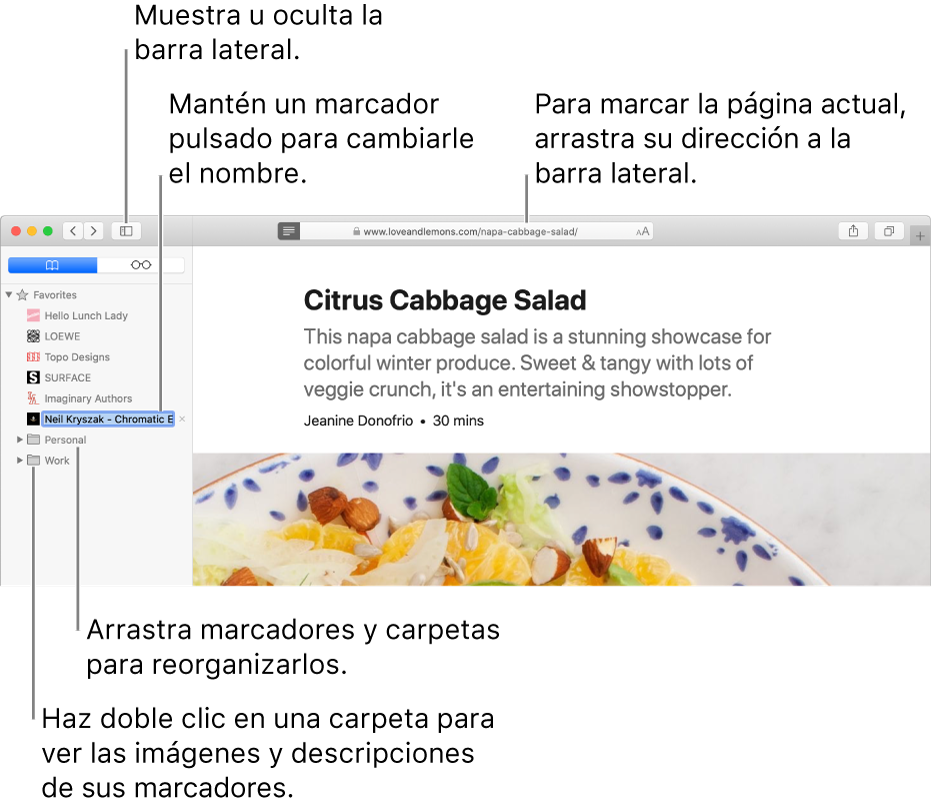This screenshot has height=806, width=931.
Task: Open a new tab with plus button
Action: pyautogui.click(x=920, y=236)
